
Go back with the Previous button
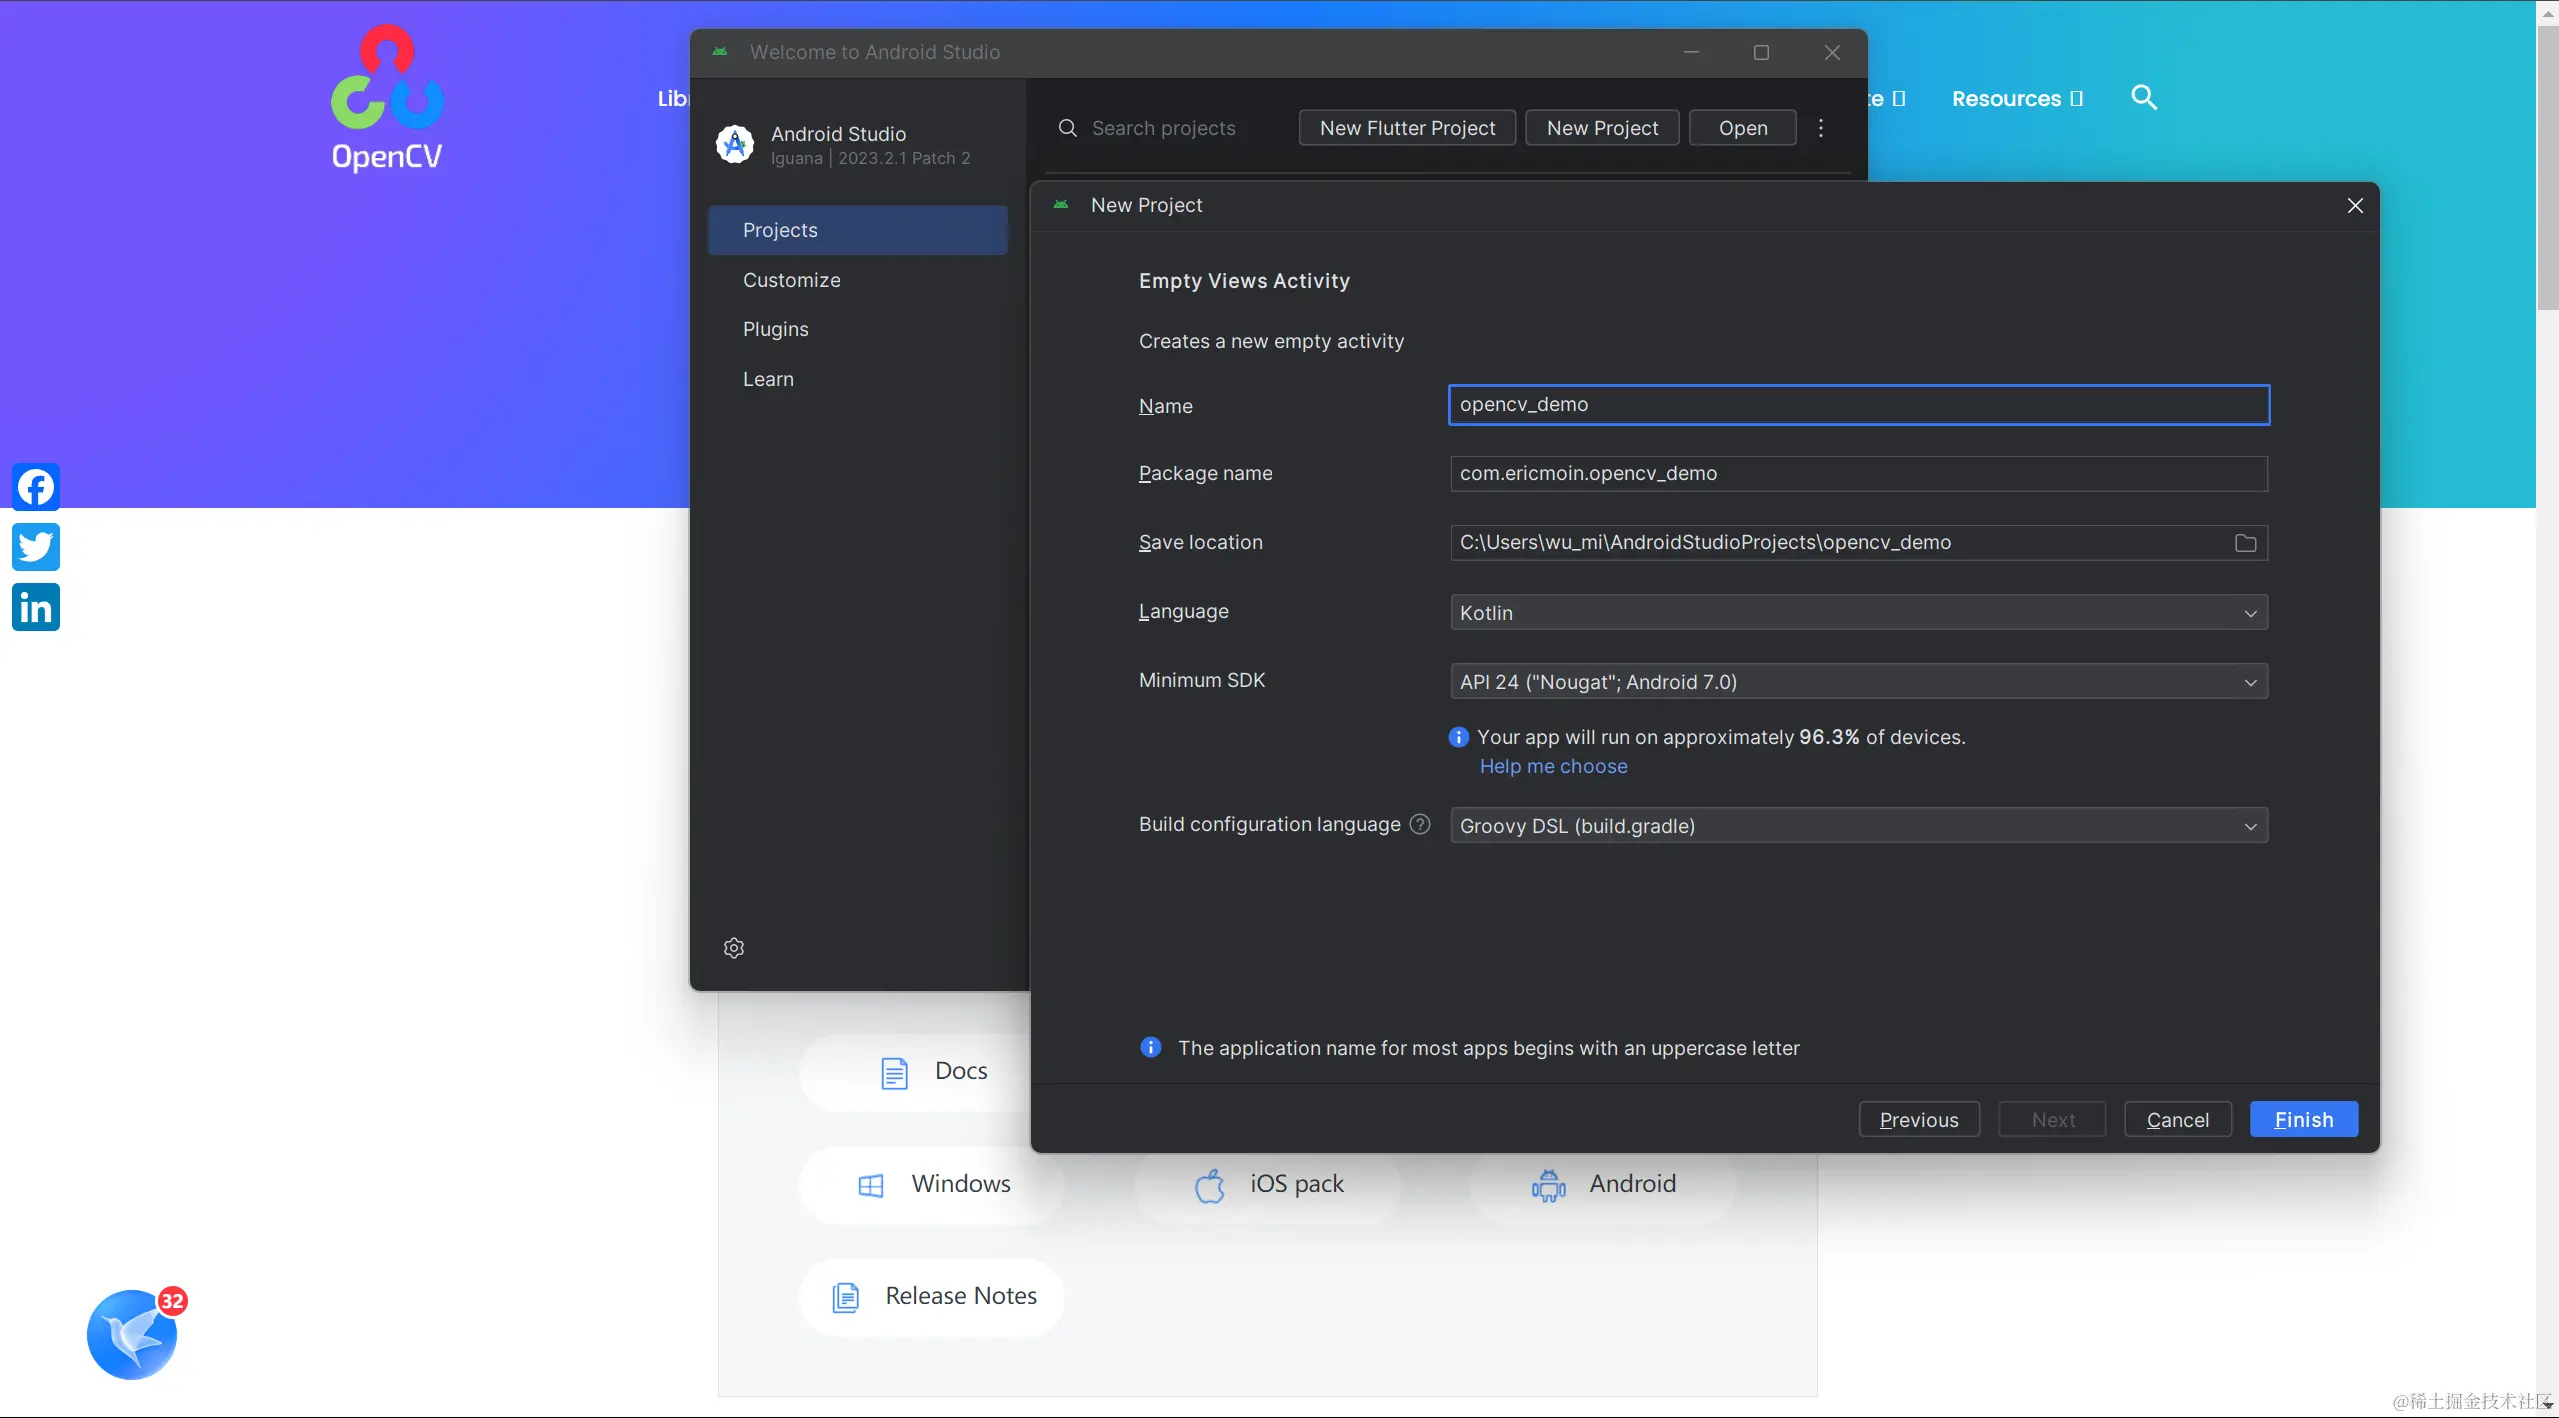point(1919,1120)
